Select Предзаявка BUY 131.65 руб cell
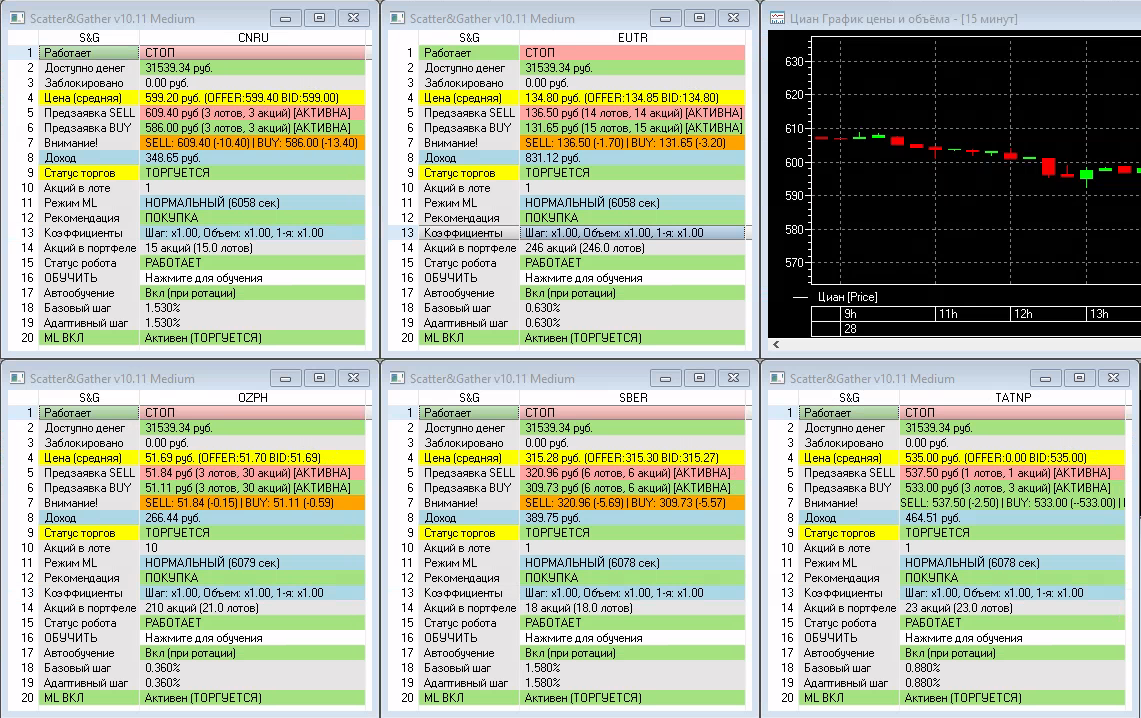 click(632, 128)
